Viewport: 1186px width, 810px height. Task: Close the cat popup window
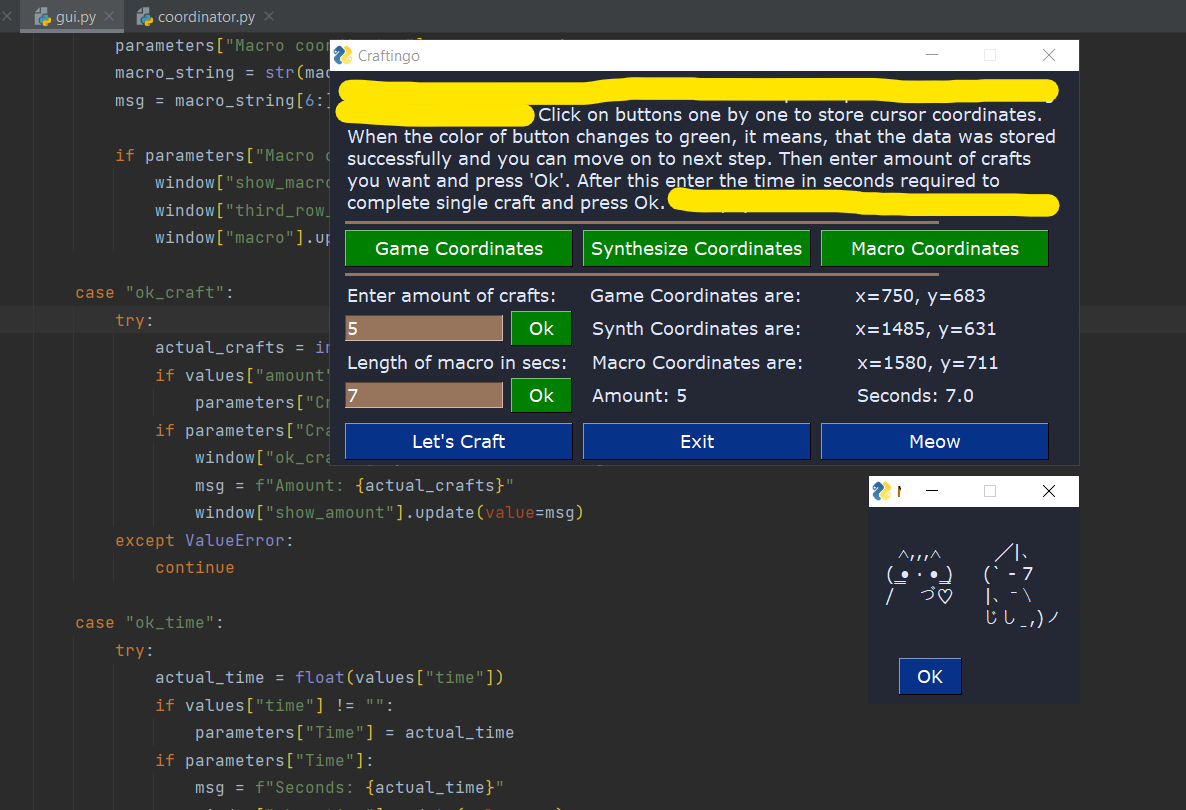1048,491
